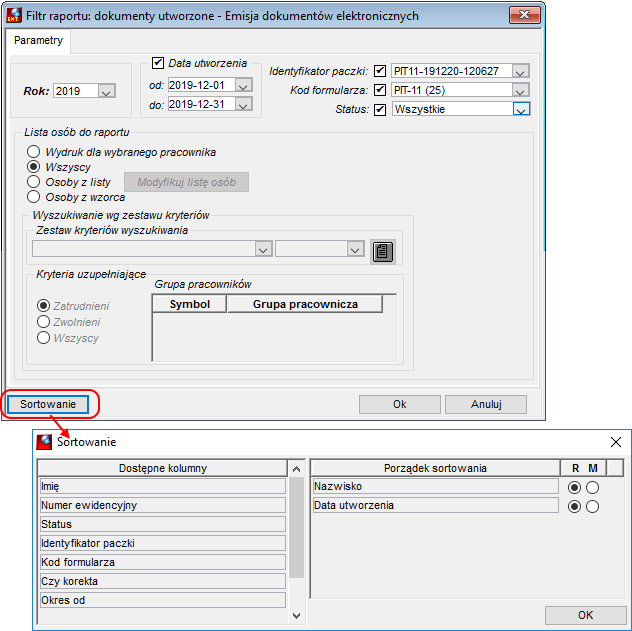
Task: Click the Sortowanie button
Action: tap(48, 404)
